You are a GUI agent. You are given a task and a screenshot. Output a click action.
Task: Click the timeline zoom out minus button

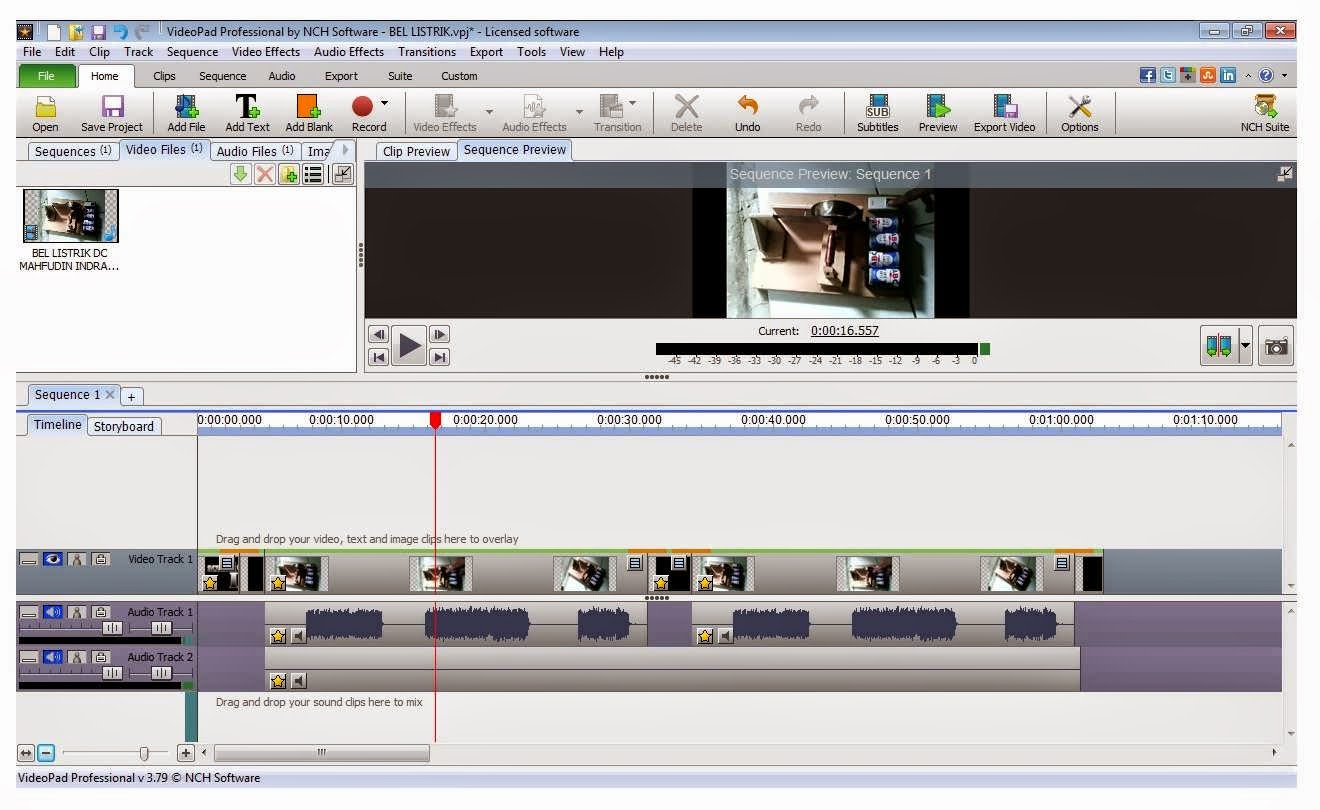(46, 753)
